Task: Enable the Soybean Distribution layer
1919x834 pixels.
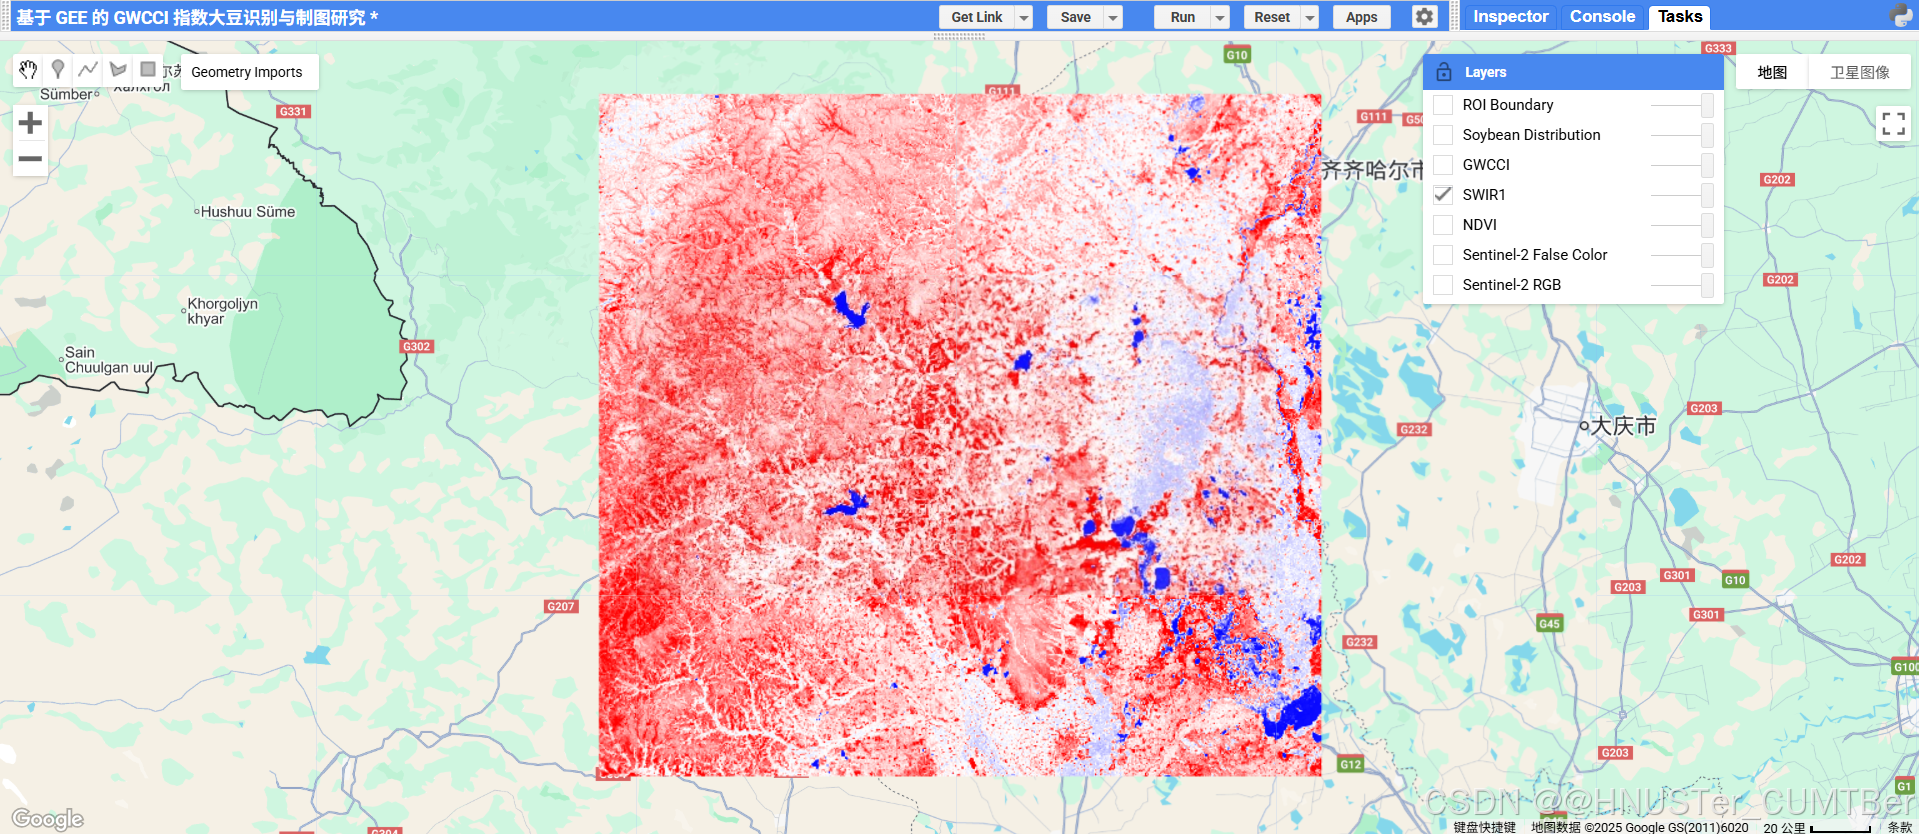Action: [1443, 135]
